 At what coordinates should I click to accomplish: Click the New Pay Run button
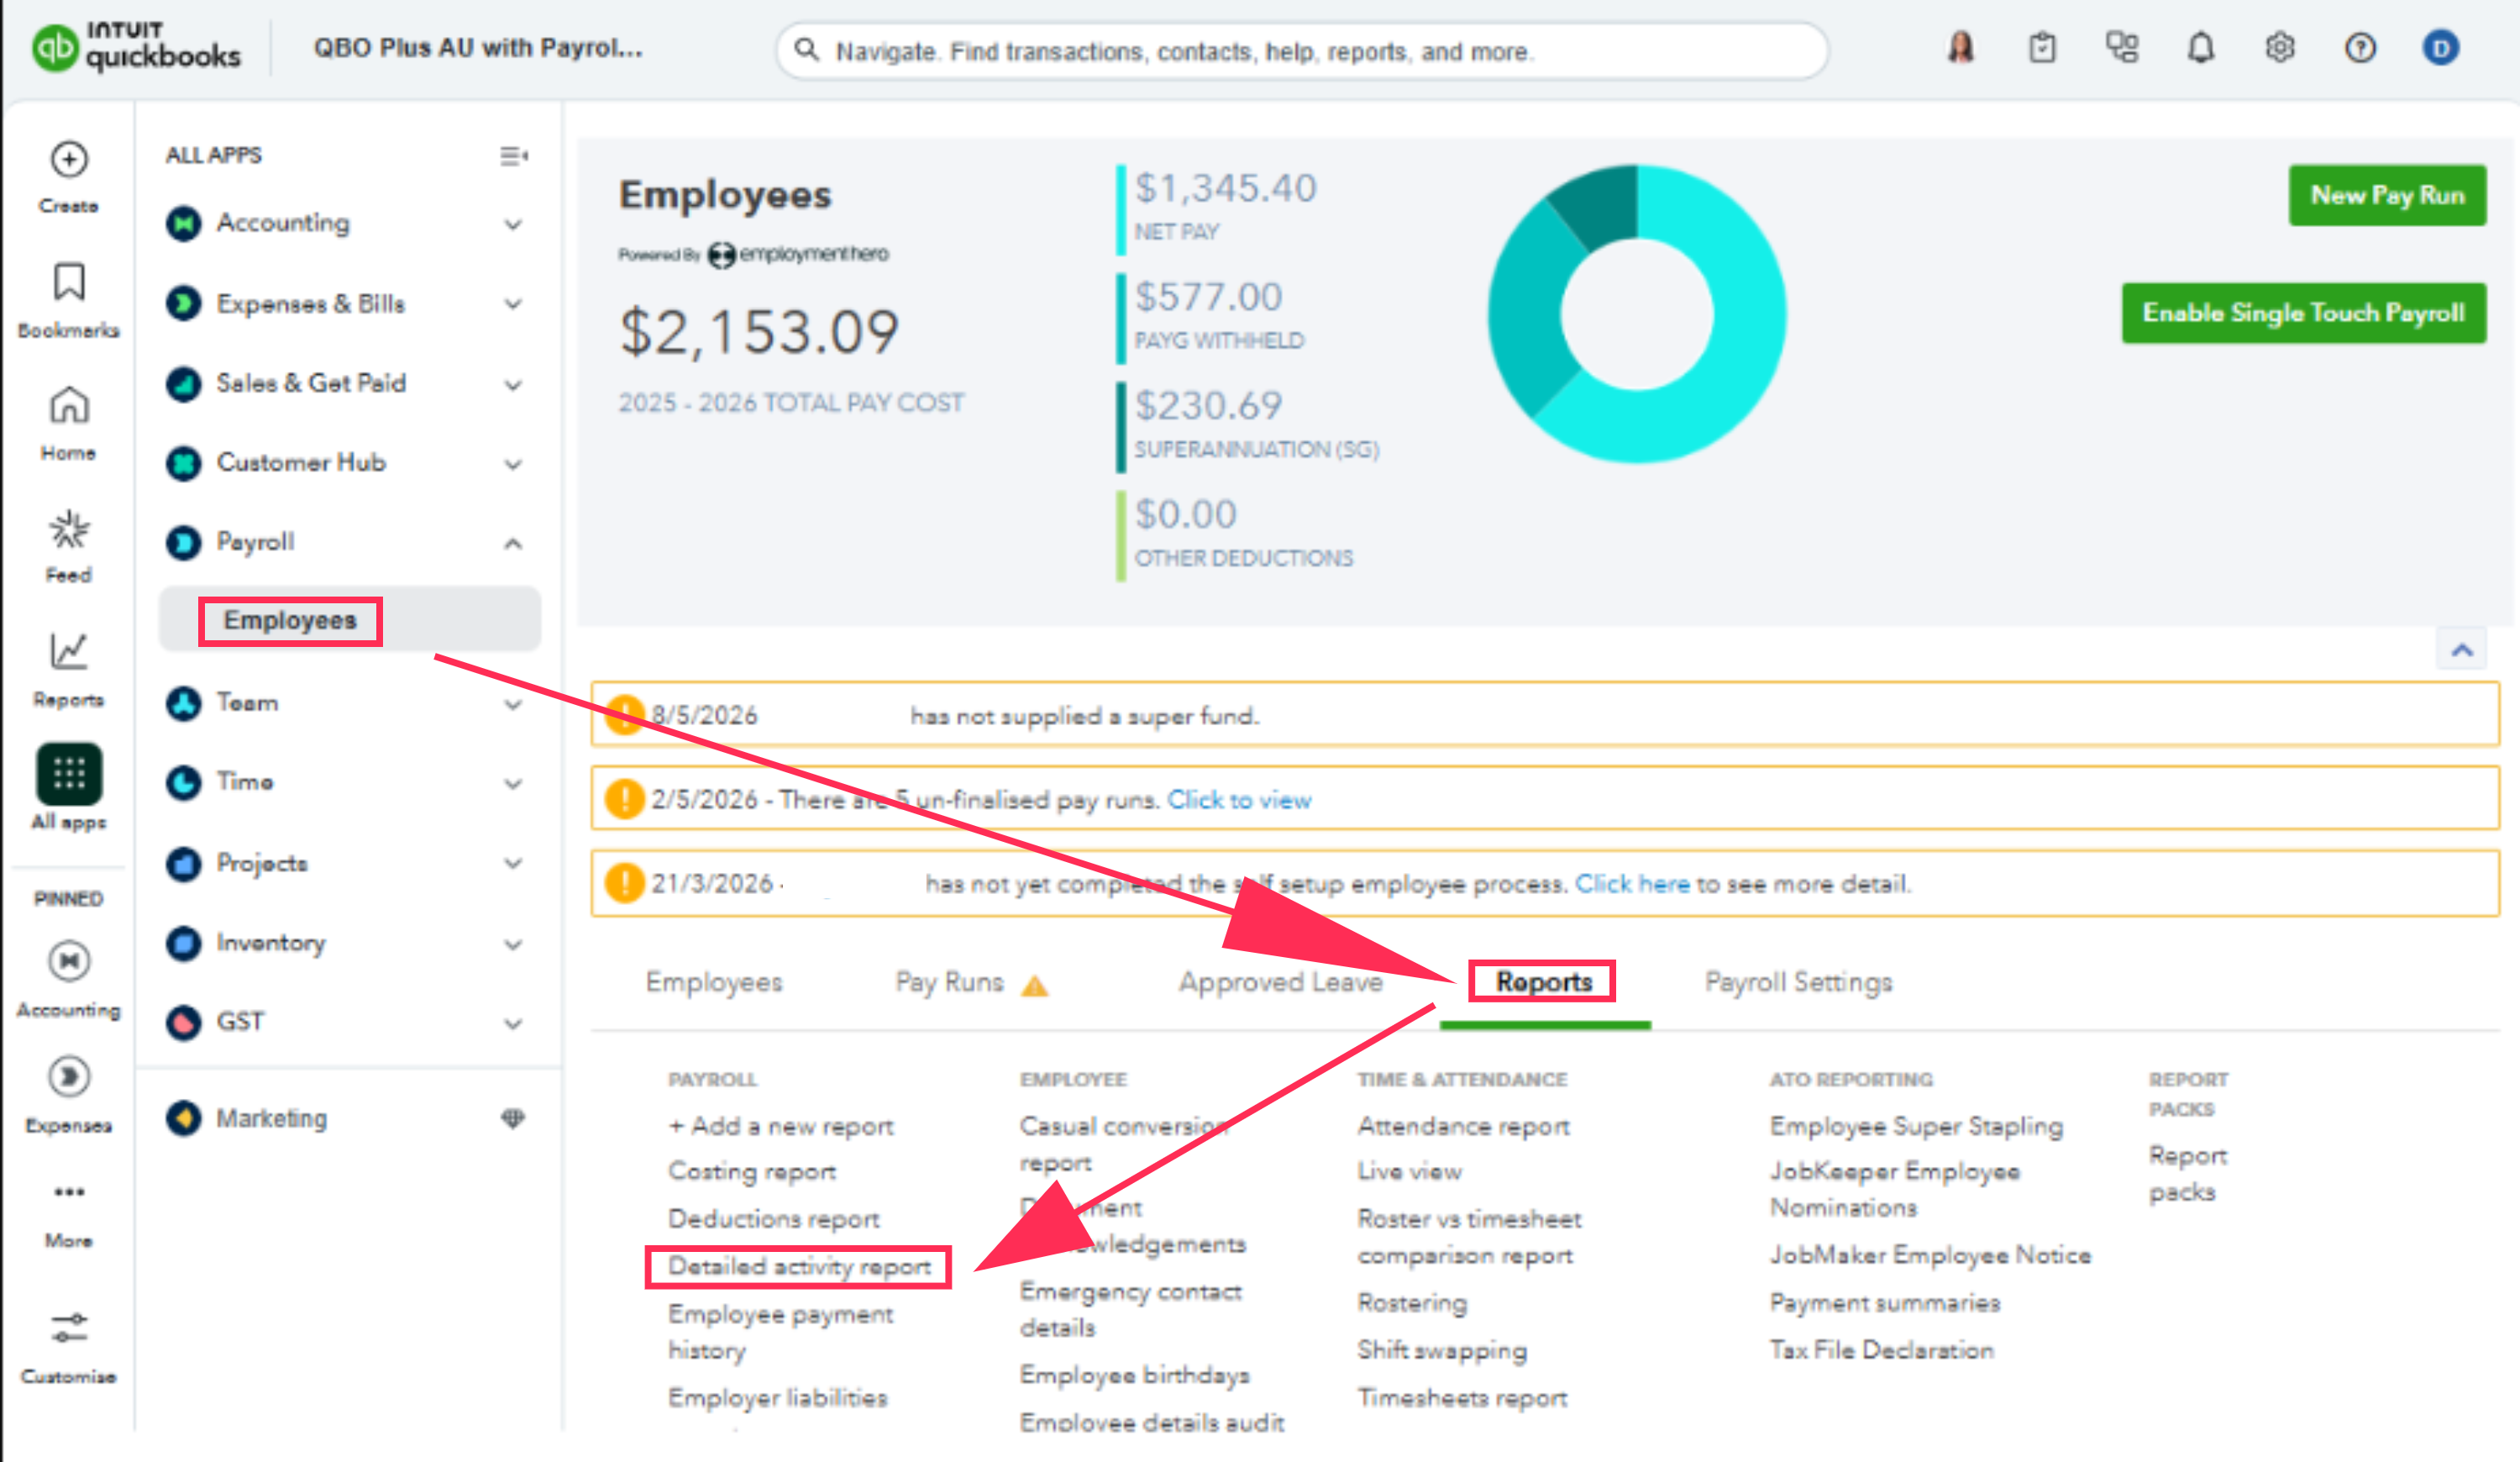click(x=2387, y=195)
